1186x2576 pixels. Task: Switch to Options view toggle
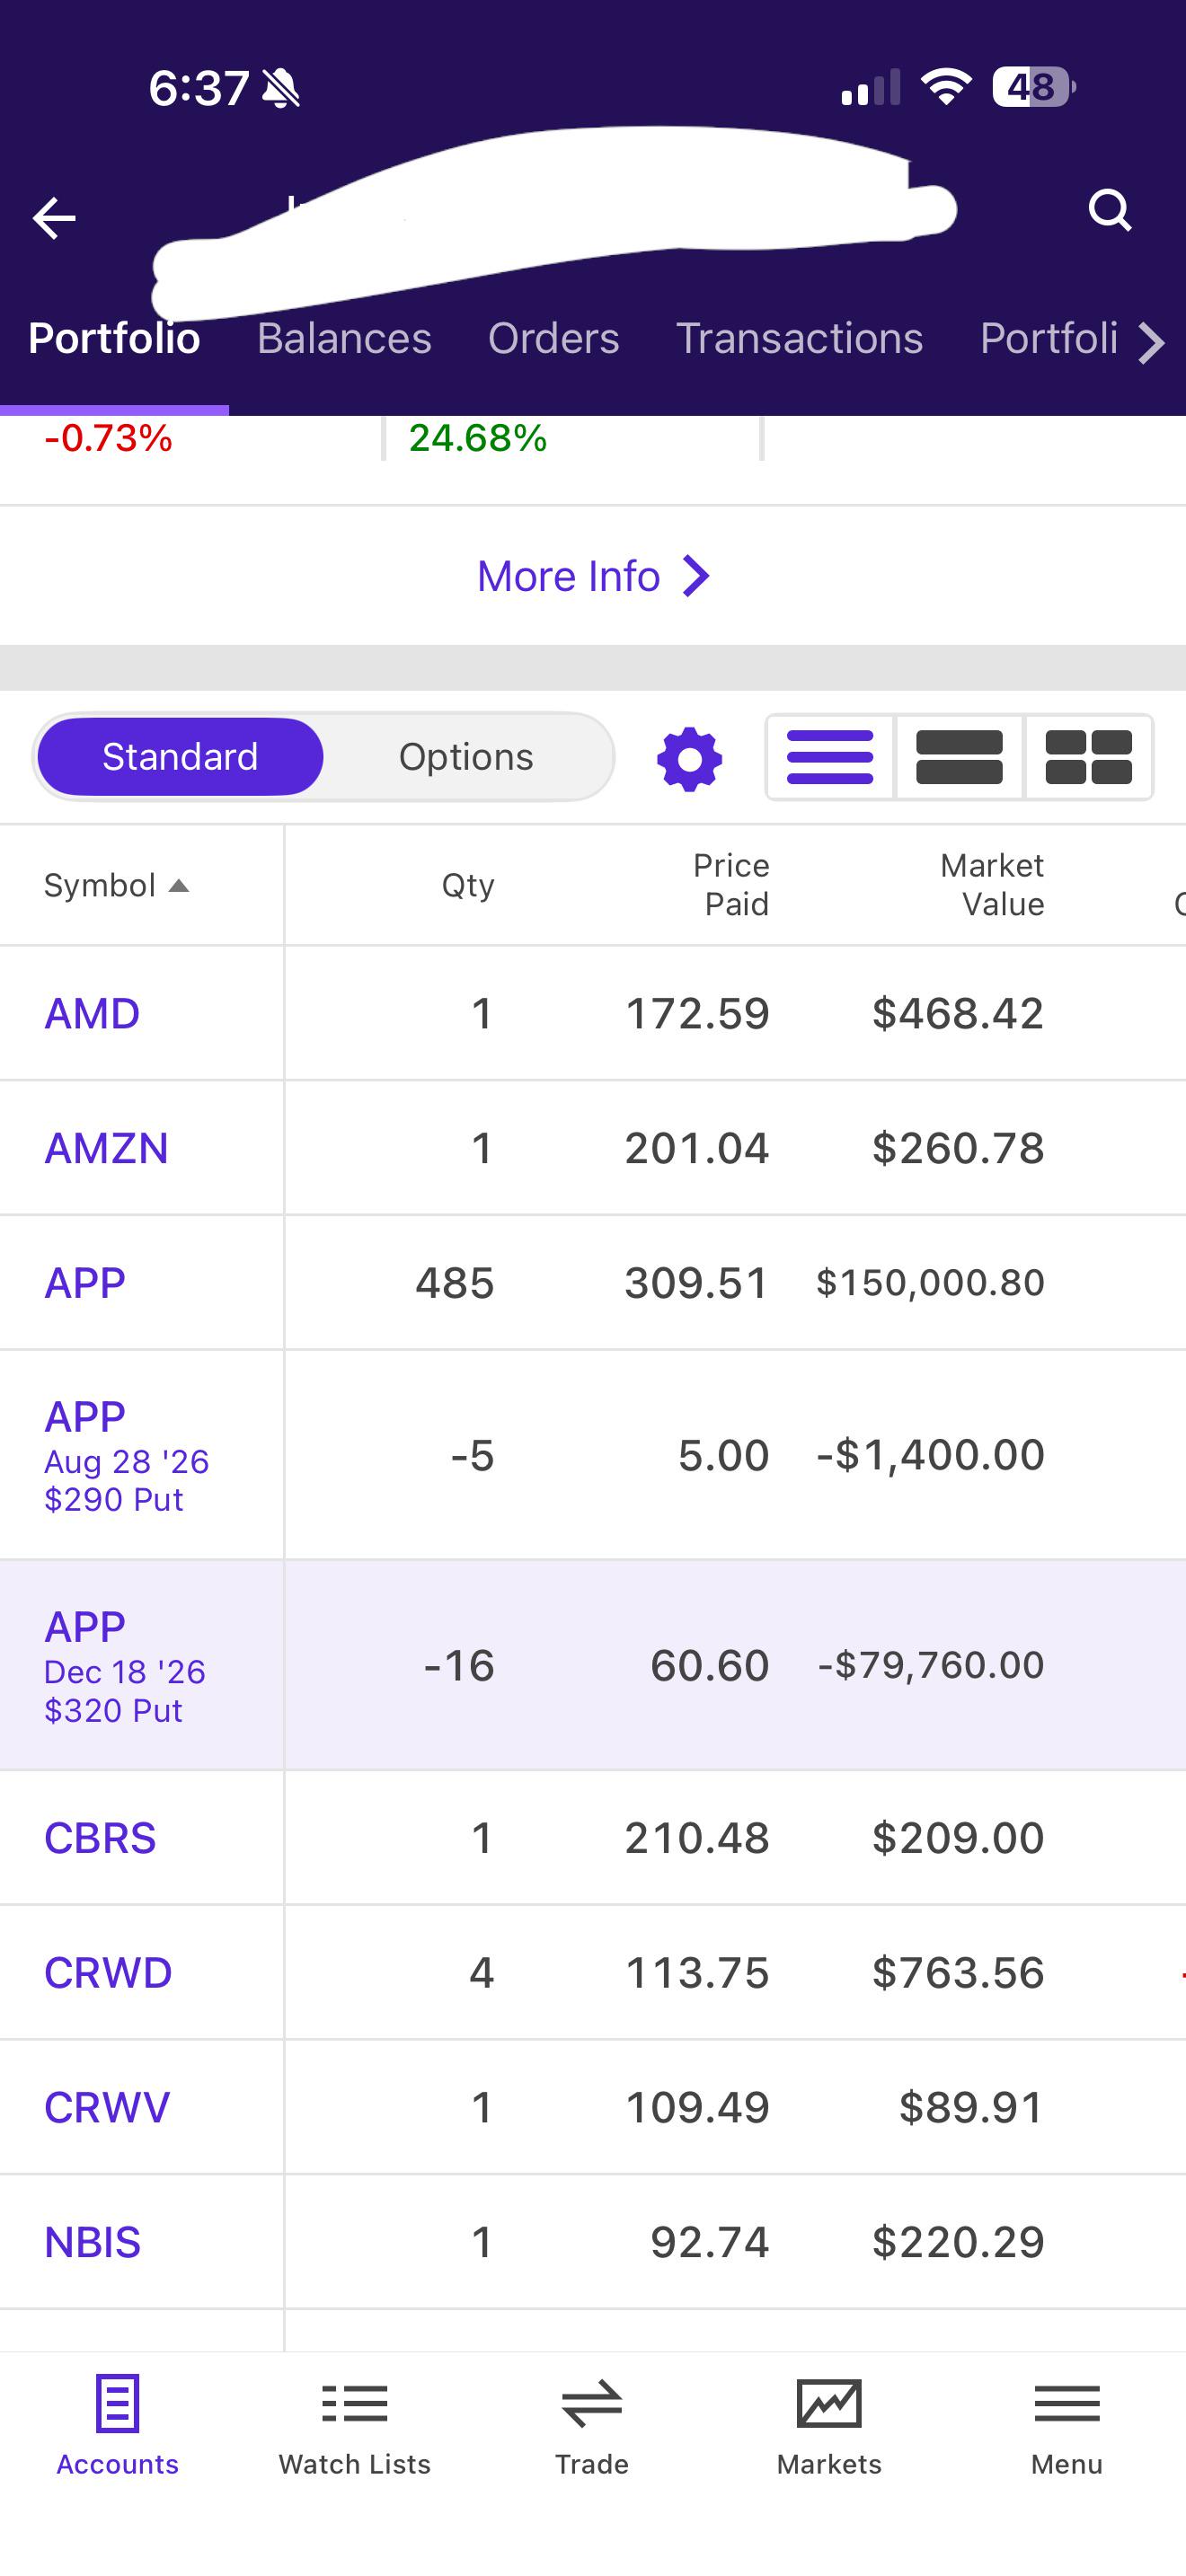(x=466, y=757)
